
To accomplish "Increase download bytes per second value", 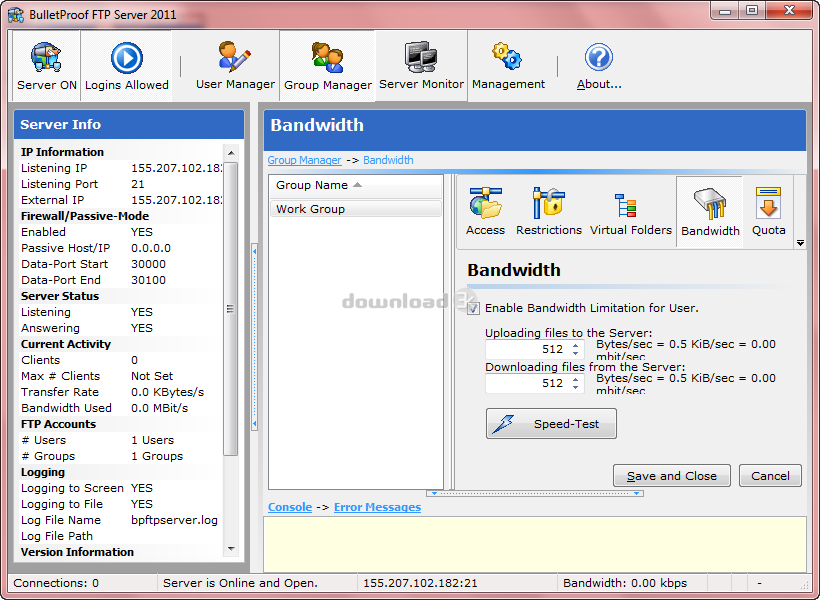I will click(576, 379).
